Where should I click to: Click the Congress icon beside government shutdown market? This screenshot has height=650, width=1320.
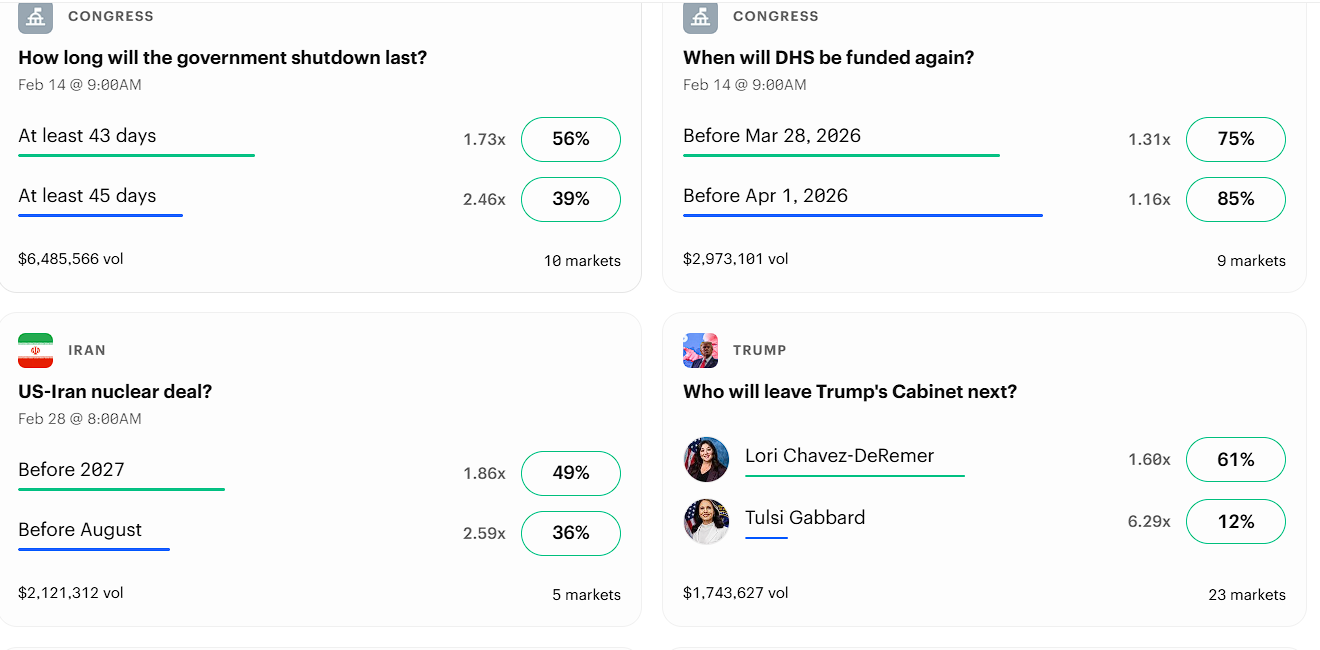point(35,17)
